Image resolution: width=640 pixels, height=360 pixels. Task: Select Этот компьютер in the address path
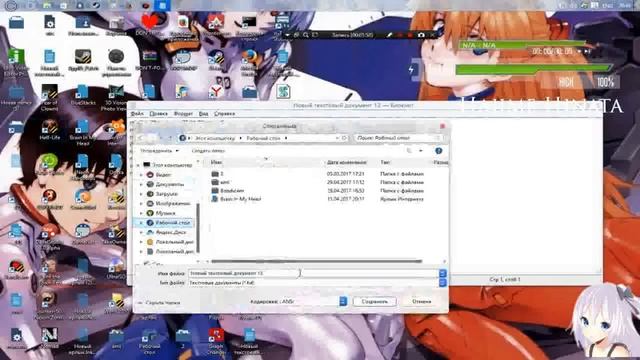[215, 138]
